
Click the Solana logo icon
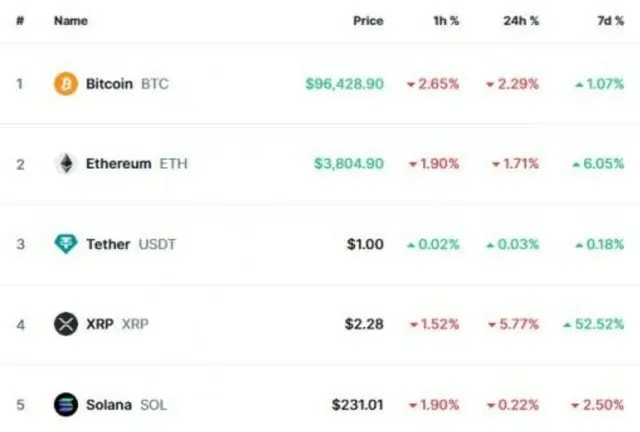click(x=66, y=404)
